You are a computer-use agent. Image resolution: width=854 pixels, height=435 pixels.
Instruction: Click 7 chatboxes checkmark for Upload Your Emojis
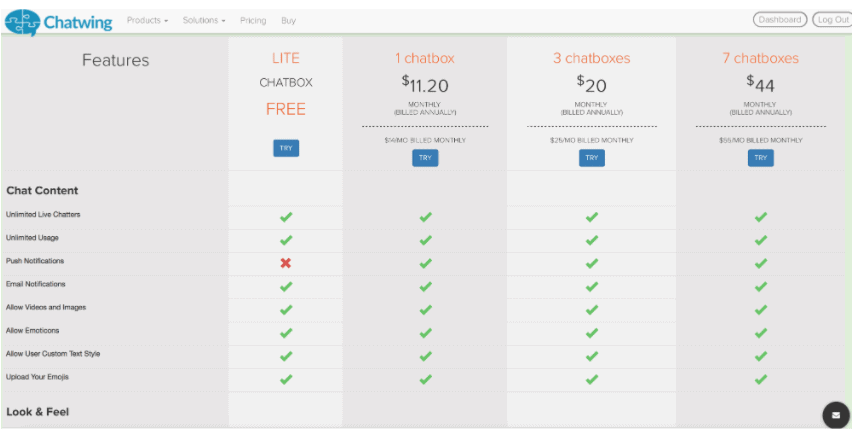coord(761,379)
